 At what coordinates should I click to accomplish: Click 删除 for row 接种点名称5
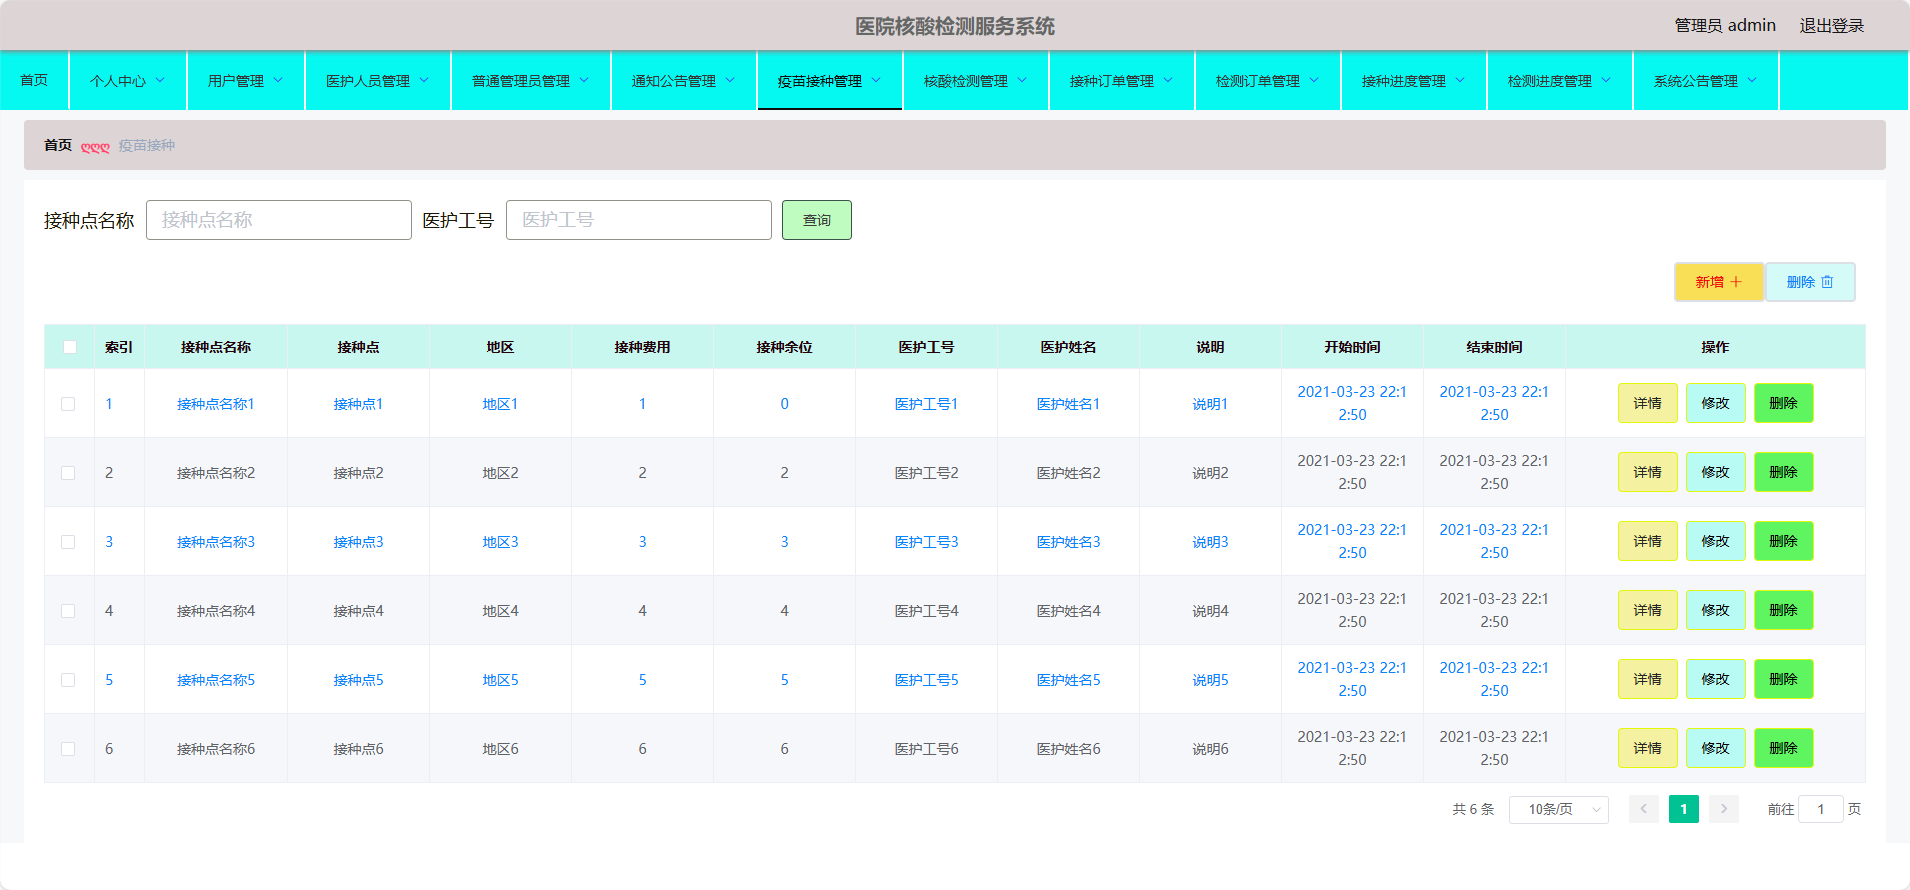(1783, 679)
